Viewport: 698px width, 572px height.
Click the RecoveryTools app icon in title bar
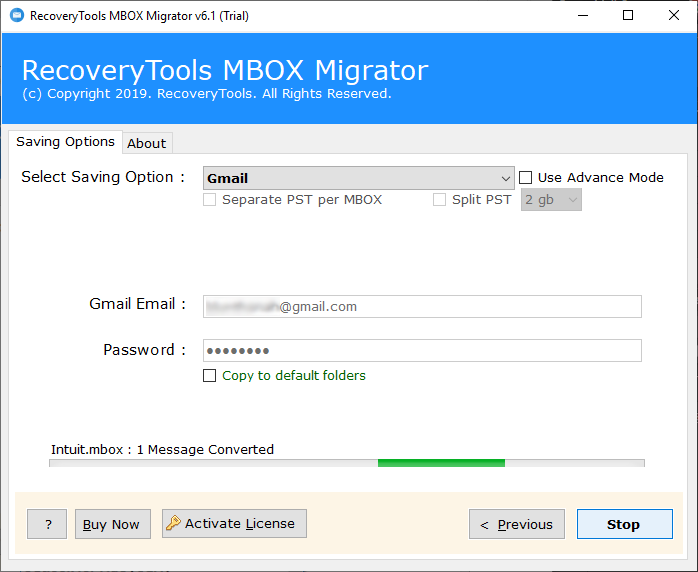coord(17,16)
